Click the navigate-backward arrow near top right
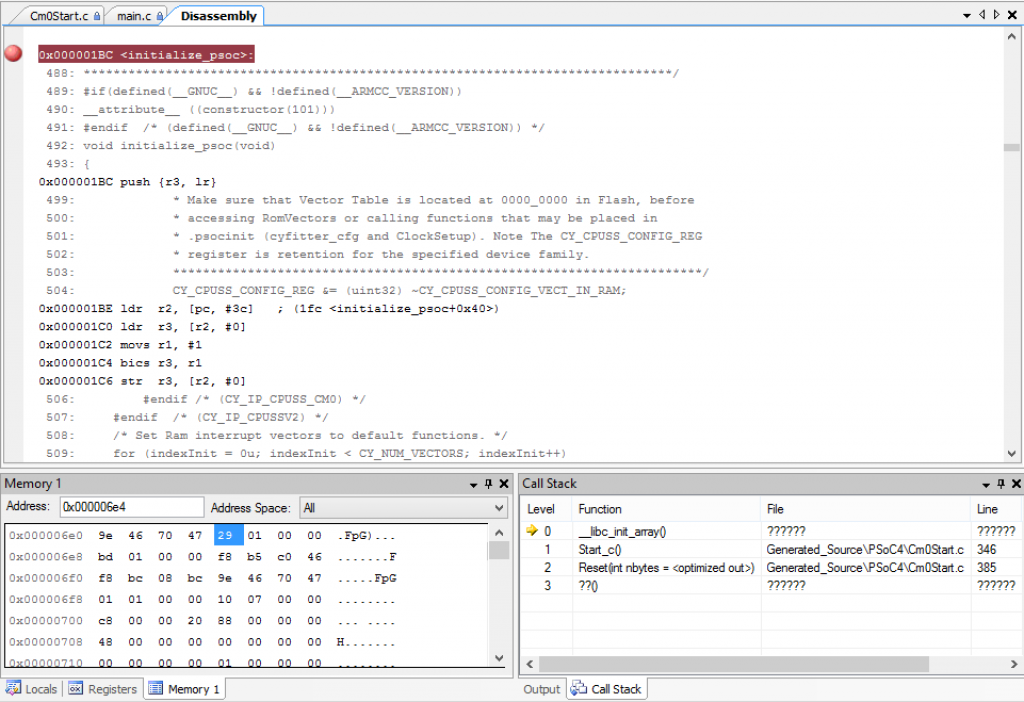The image size is (1024, 702). [x=982, y=15]
